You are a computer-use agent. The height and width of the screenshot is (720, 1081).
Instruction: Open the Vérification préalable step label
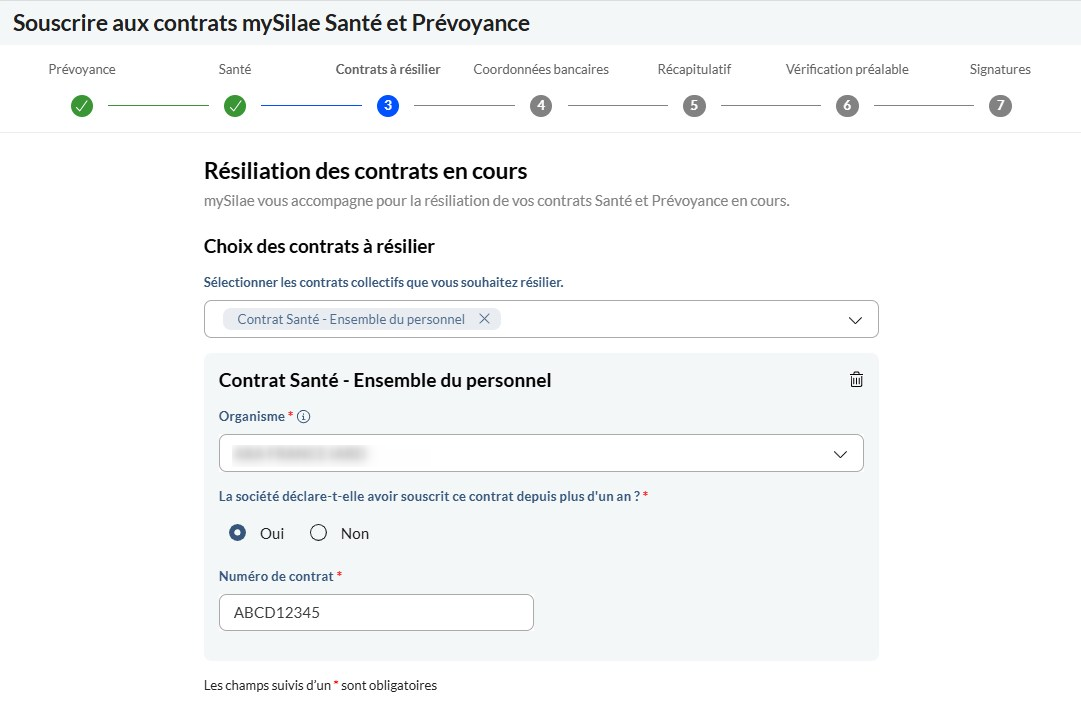click(847, 69)
